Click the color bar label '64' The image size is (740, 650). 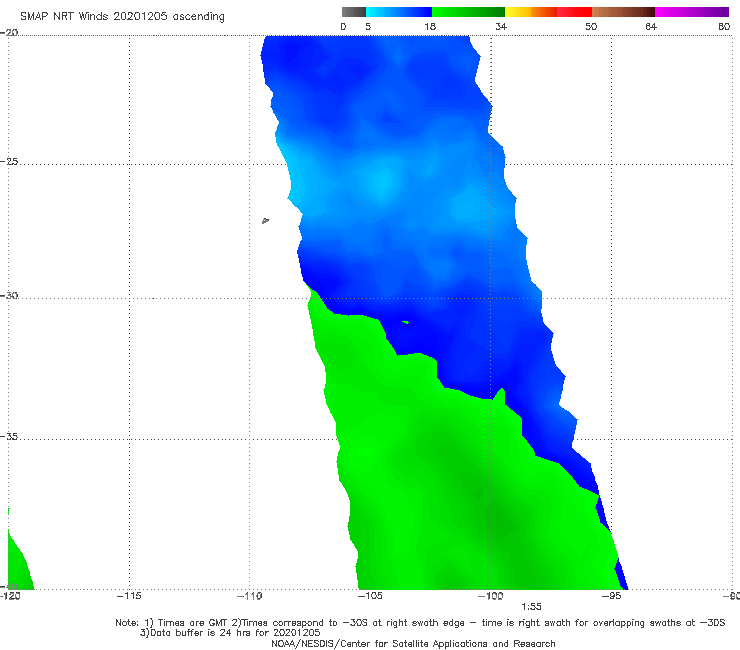[x=651, y=26]
